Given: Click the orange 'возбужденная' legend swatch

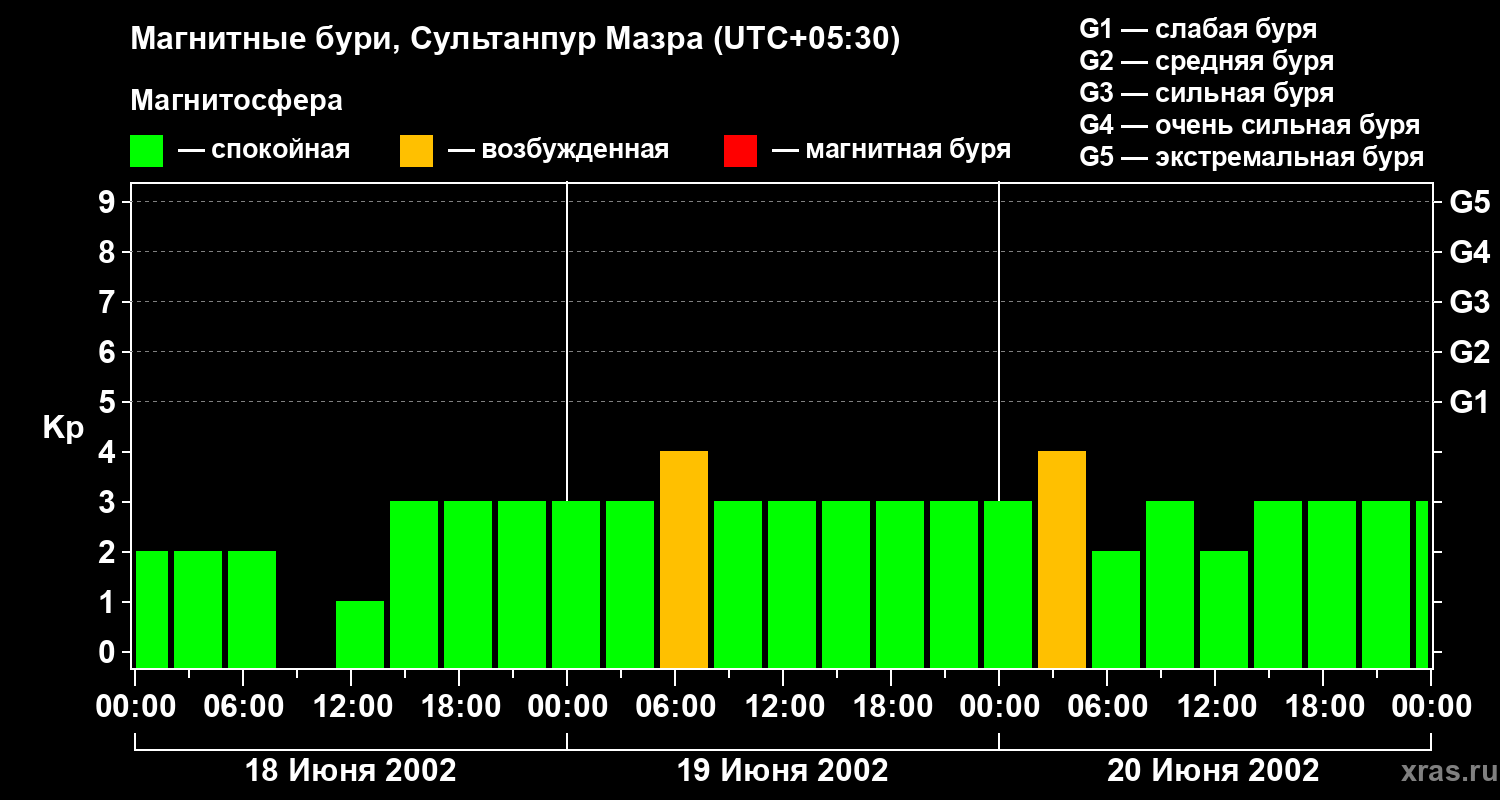Looking at the screenshot, I should pos(416,151).
